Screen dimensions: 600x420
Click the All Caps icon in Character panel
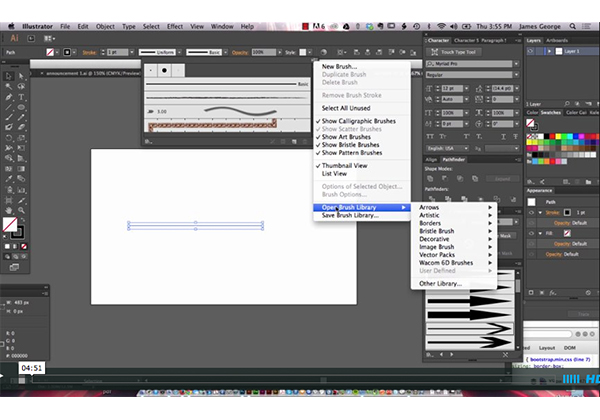click(430, 137)
